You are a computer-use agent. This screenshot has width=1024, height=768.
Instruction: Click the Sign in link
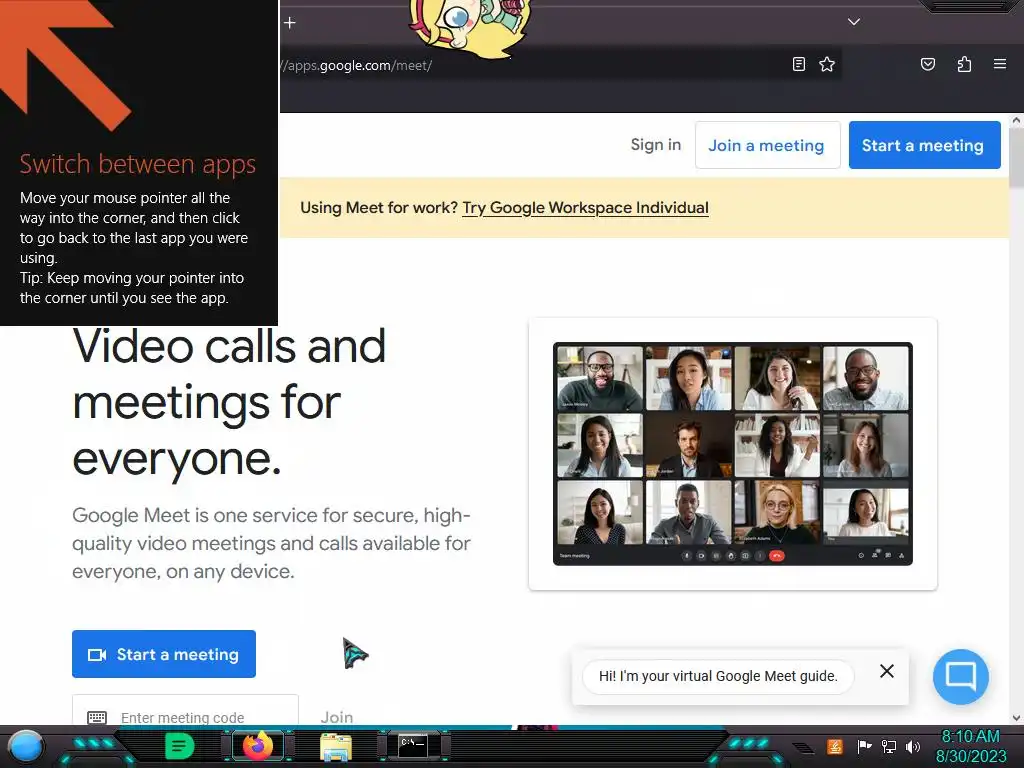pyautogui.click(x=656, y=144)
